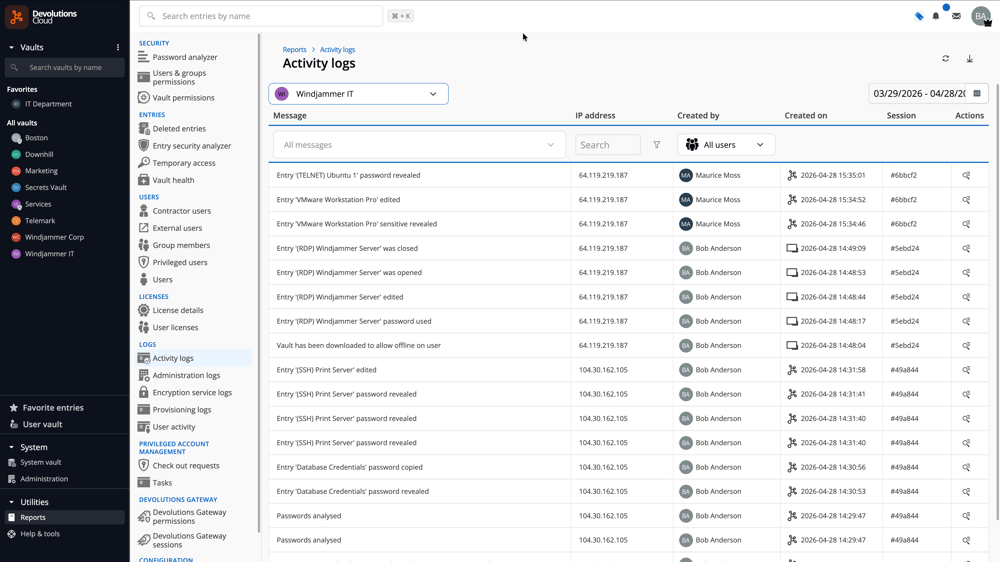The width and height of the screenshot is (1000, 562).
Task: Open Tasks under Privileged Account Management
Action: 162,483
